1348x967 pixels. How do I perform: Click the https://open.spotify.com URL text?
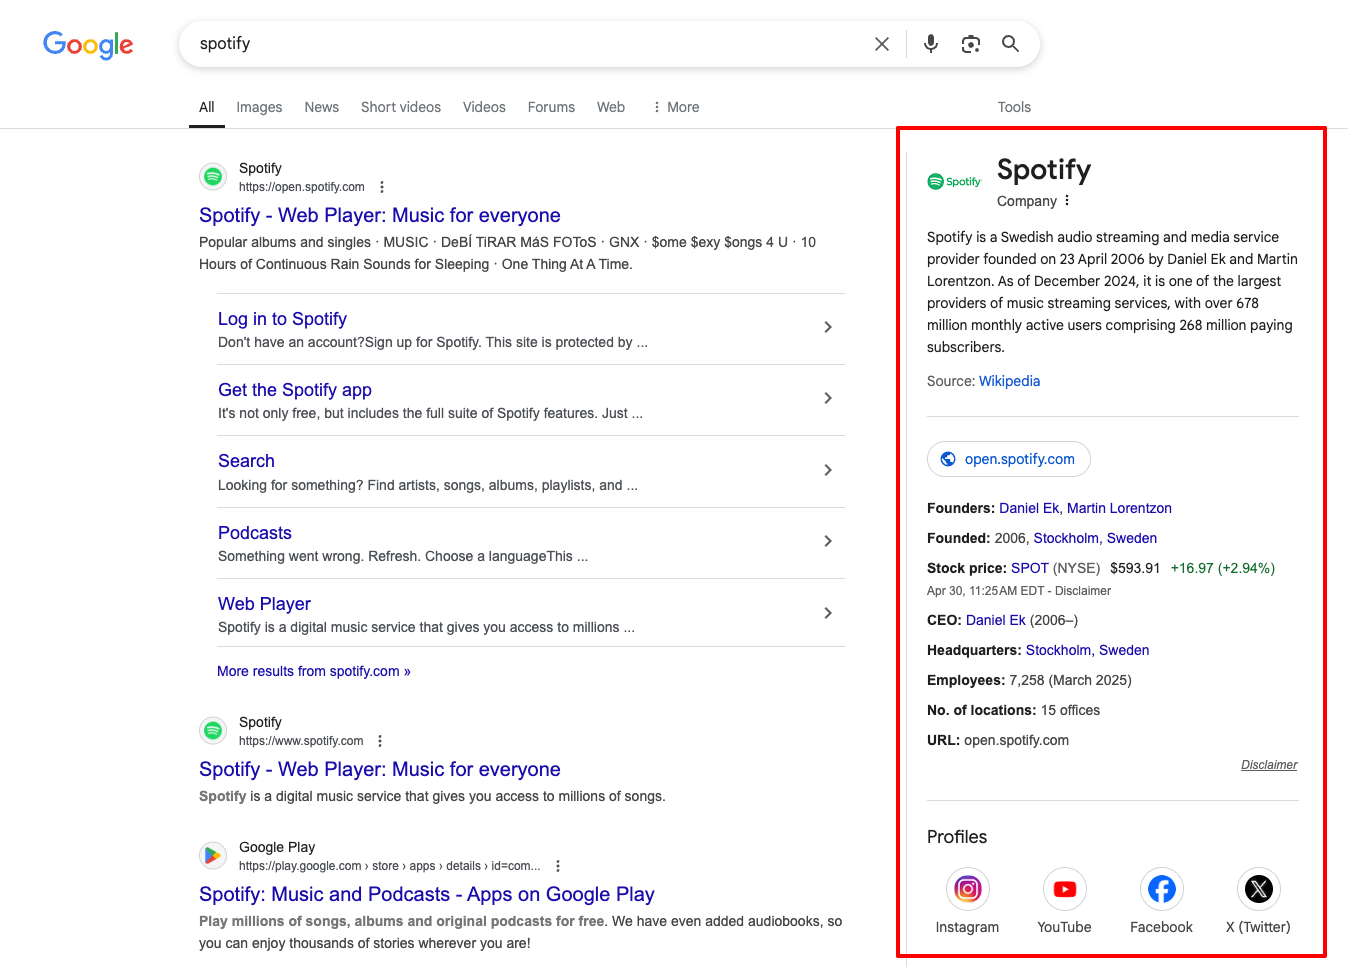click(302, 187)
